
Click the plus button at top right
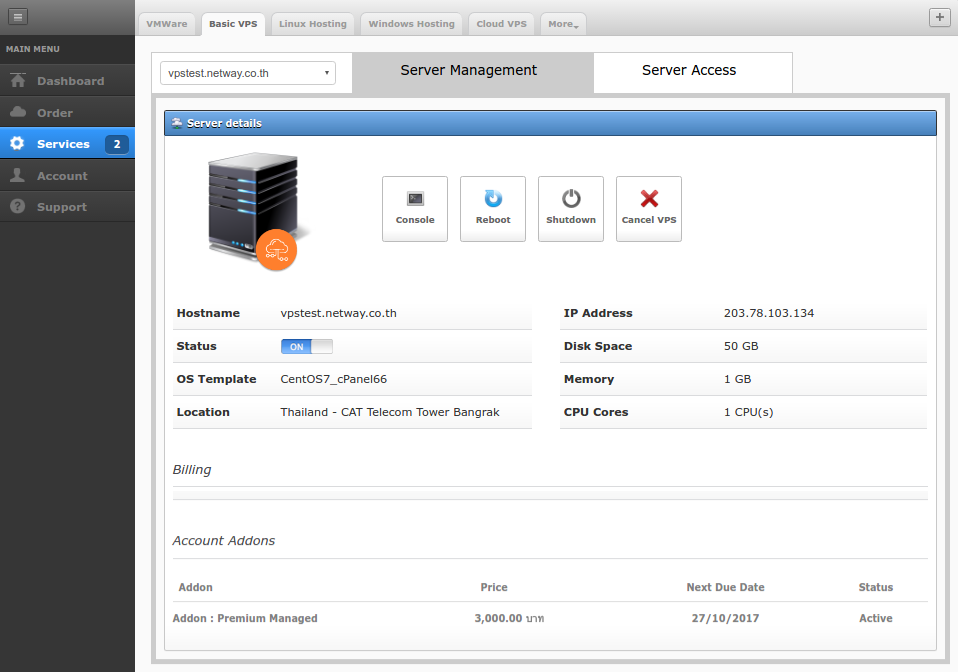tap(939, 17)
